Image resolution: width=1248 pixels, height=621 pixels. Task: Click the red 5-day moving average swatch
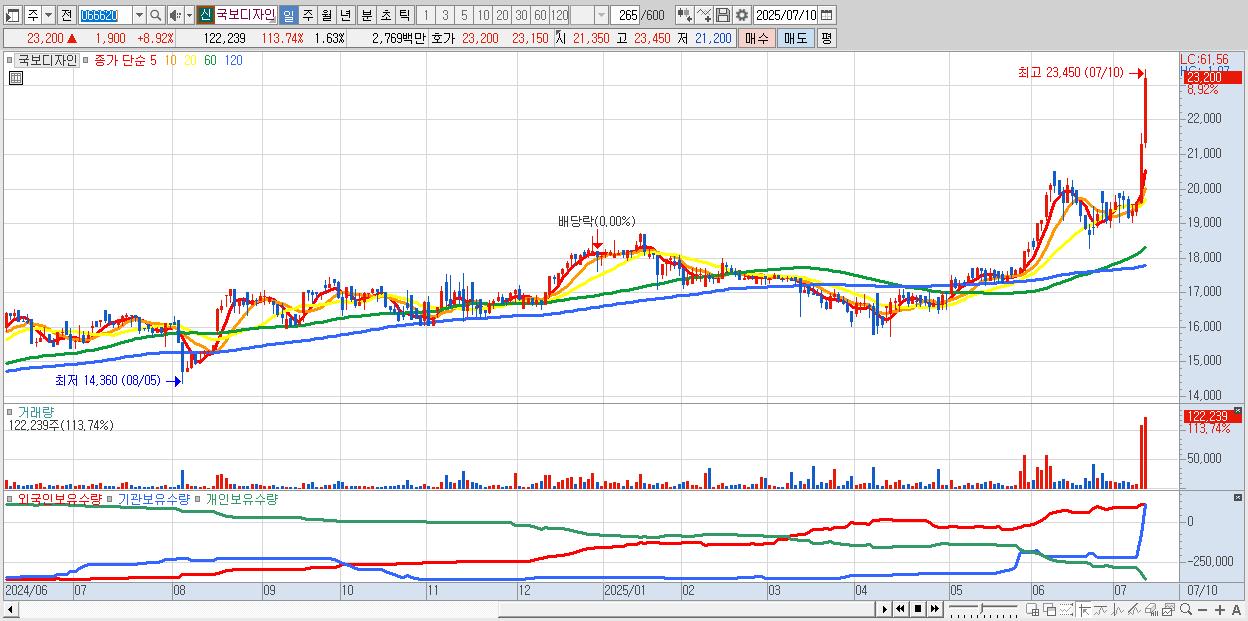pos(153,60)
